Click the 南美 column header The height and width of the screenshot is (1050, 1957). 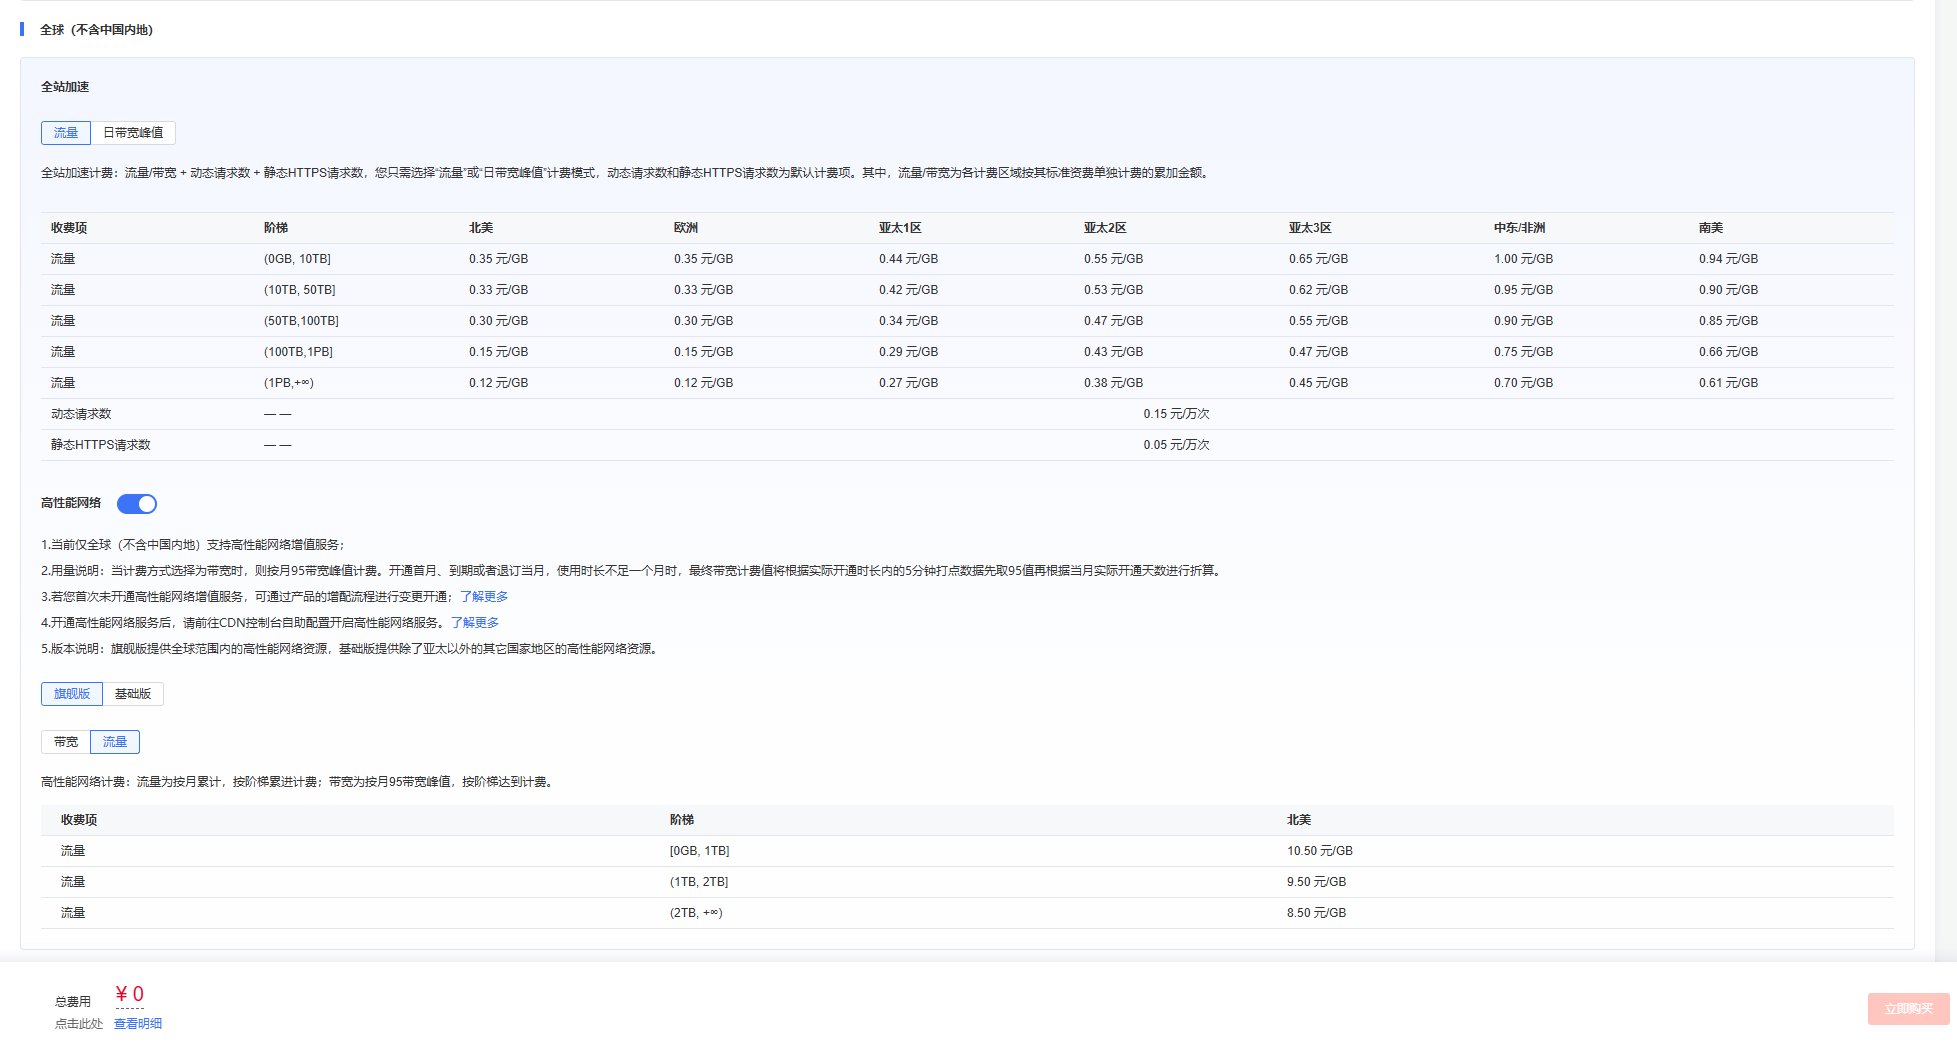[x=1711, y=228]
